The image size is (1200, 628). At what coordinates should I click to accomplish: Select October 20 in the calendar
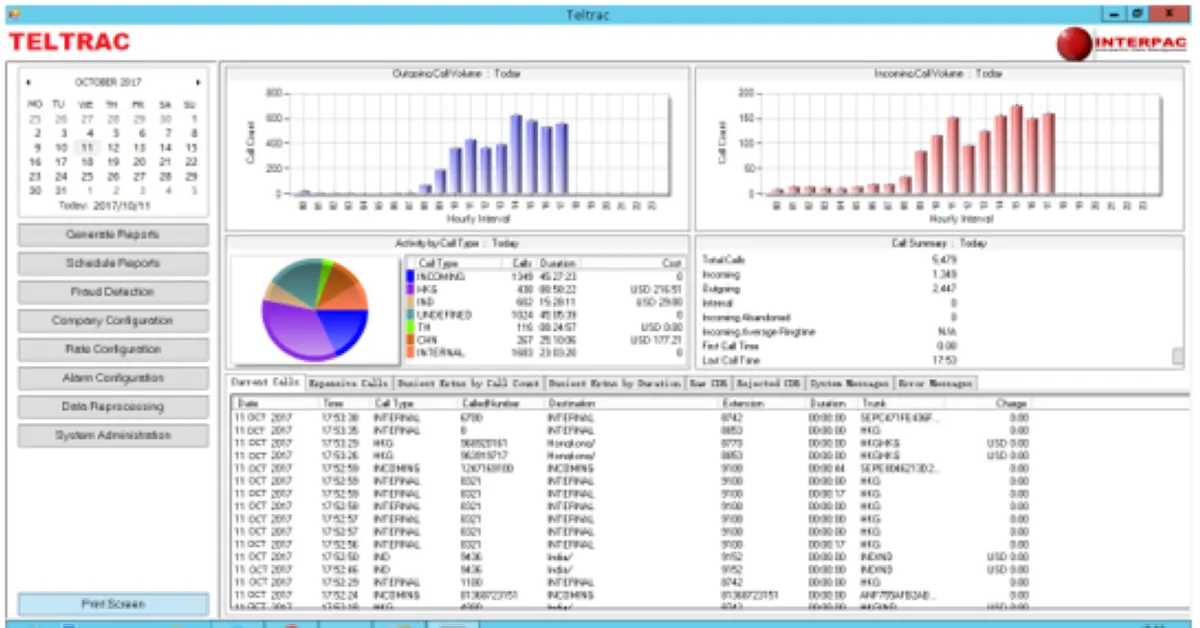(x=139, y=161)
